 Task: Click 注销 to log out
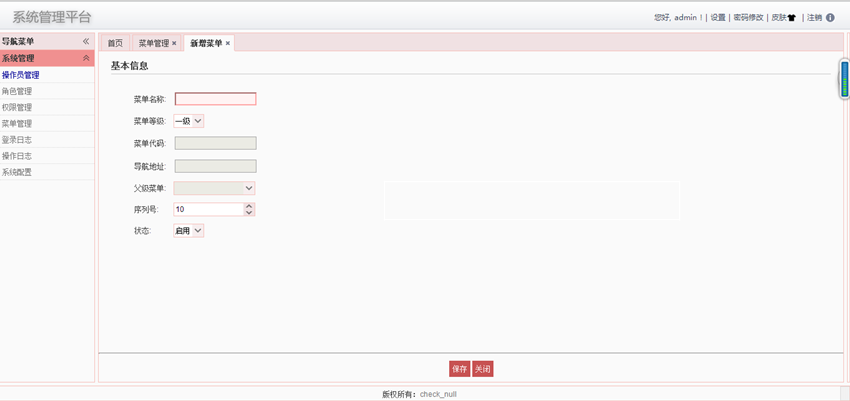tap(814, 18)
